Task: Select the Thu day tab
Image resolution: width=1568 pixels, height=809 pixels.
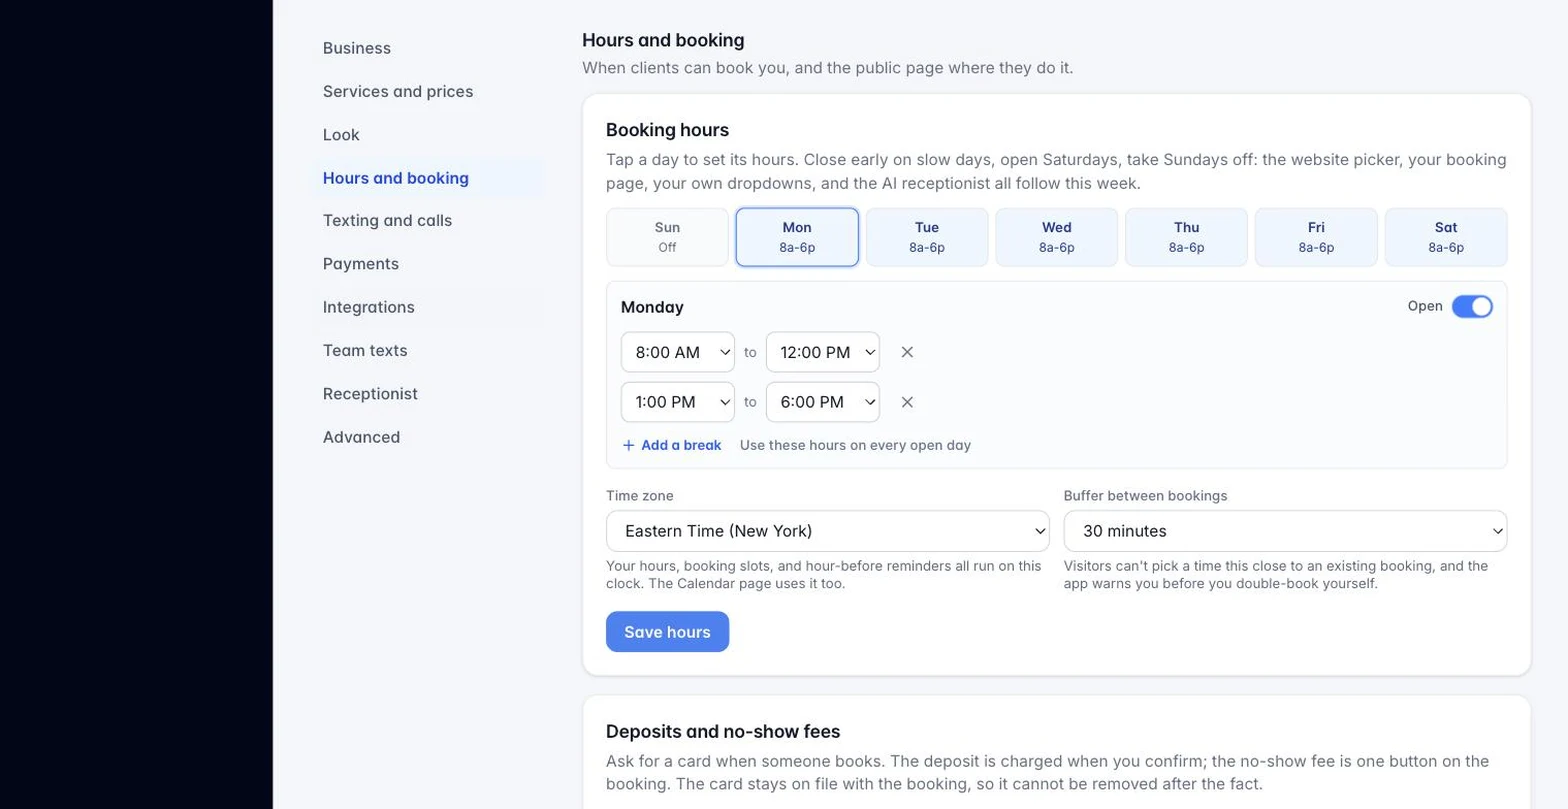Action: click(x=1187, y=237)
